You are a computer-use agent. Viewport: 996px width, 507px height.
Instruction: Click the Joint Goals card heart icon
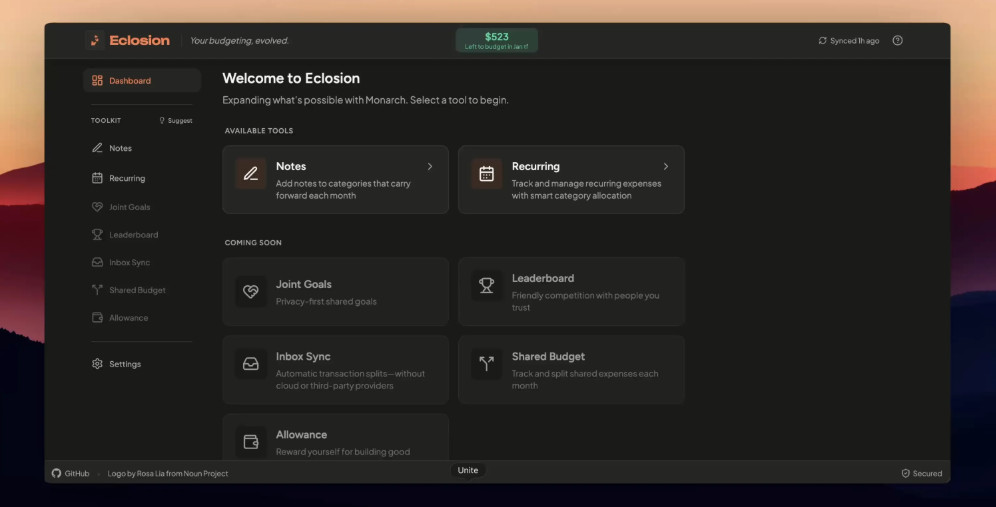(251, 291)
